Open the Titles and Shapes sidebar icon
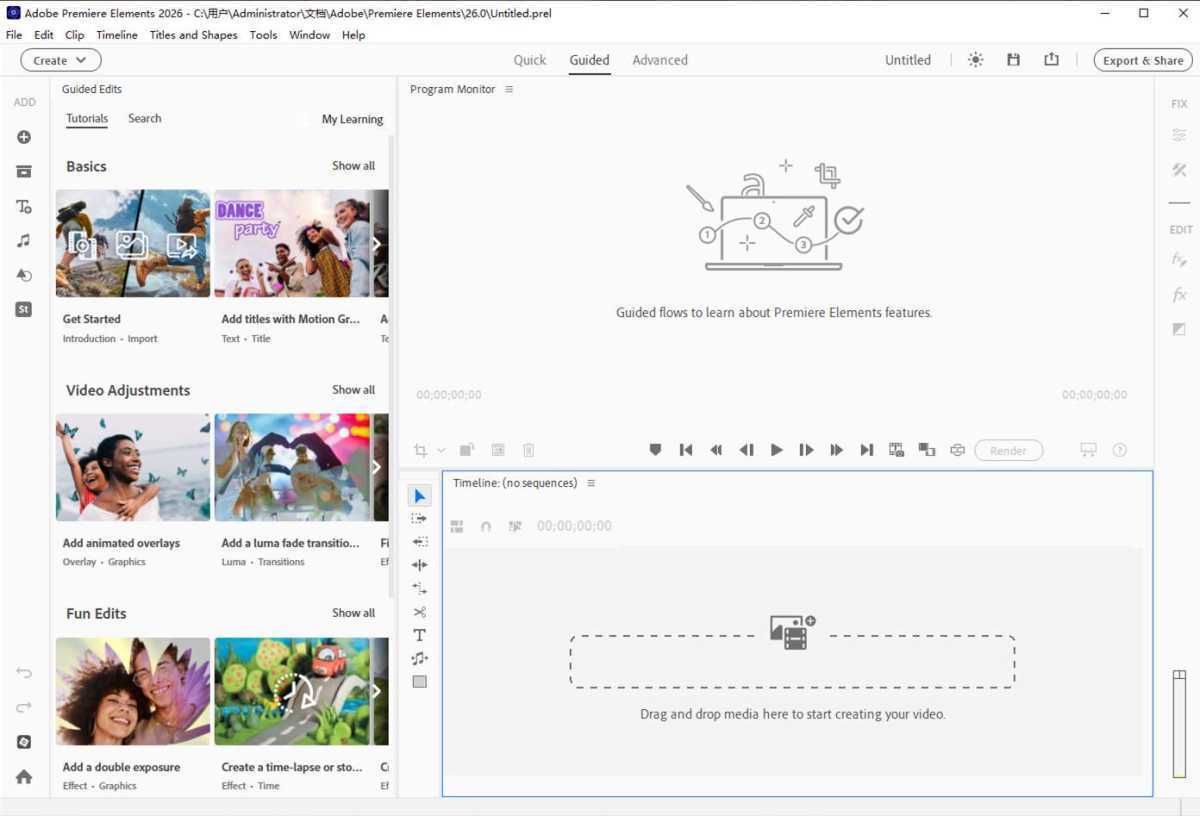The width and height of the screenshot is (1200, 816). tap(24, 207)
